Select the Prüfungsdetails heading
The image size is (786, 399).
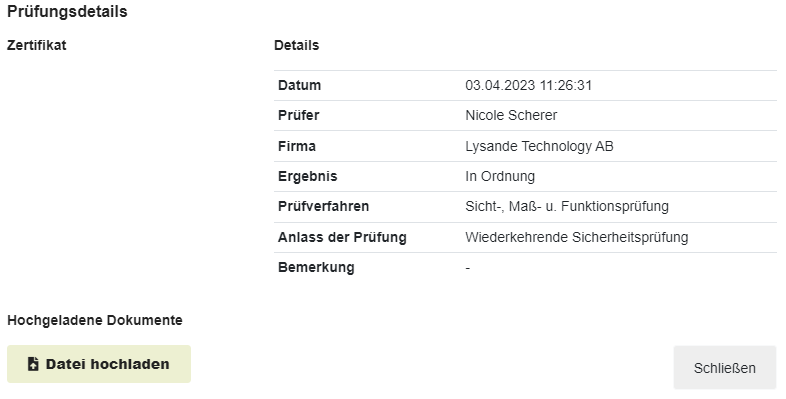pos(67,12)
